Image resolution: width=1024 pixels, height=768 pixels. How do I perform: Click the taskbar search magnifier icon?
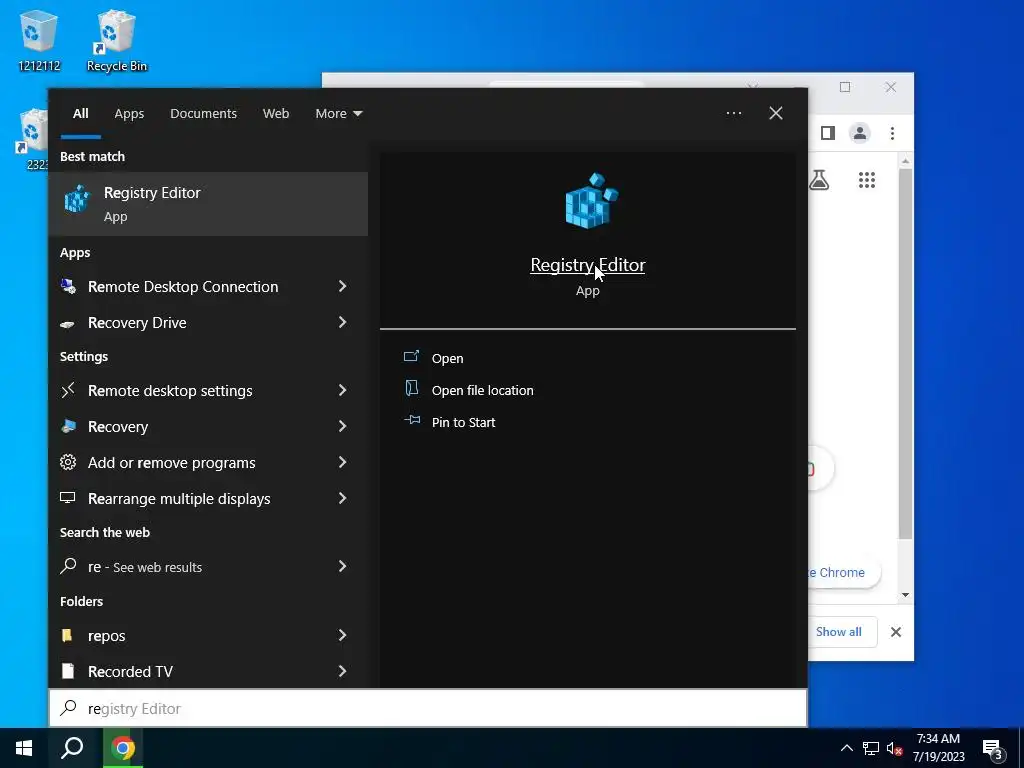point(72,748)
